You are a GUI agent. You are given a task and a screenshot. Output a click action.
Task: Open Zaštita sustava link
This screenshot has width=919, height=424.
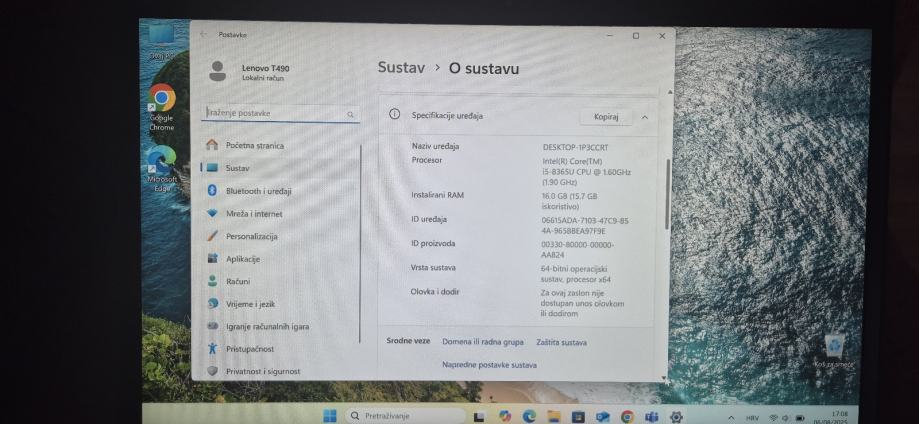(x=561, y=342)
